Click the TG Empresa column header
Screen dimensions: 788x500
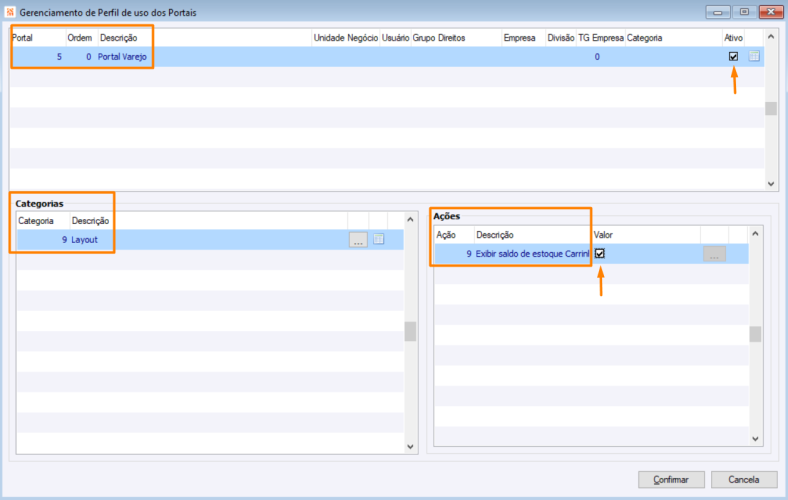pyautogui.click(x=601, y=38)
